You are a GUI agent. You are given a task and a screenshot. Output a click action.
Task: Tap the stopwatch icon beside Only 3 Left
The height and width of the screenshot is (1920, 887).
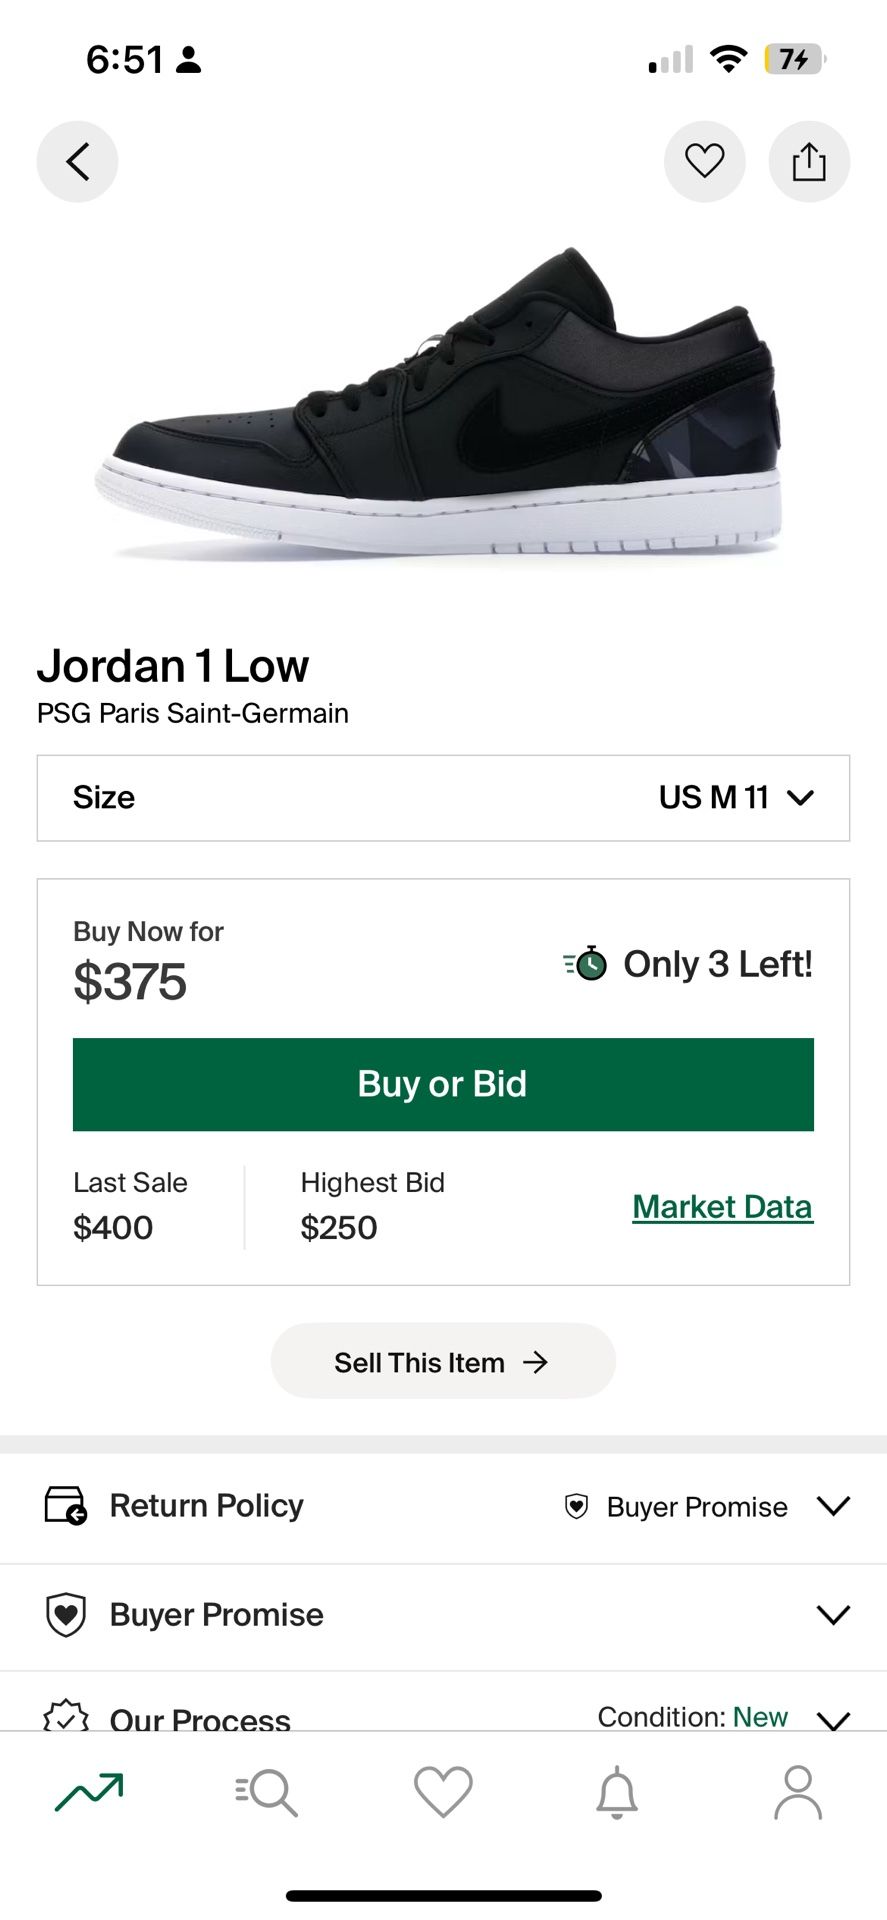pyautogui.click(x=586, y=963)
